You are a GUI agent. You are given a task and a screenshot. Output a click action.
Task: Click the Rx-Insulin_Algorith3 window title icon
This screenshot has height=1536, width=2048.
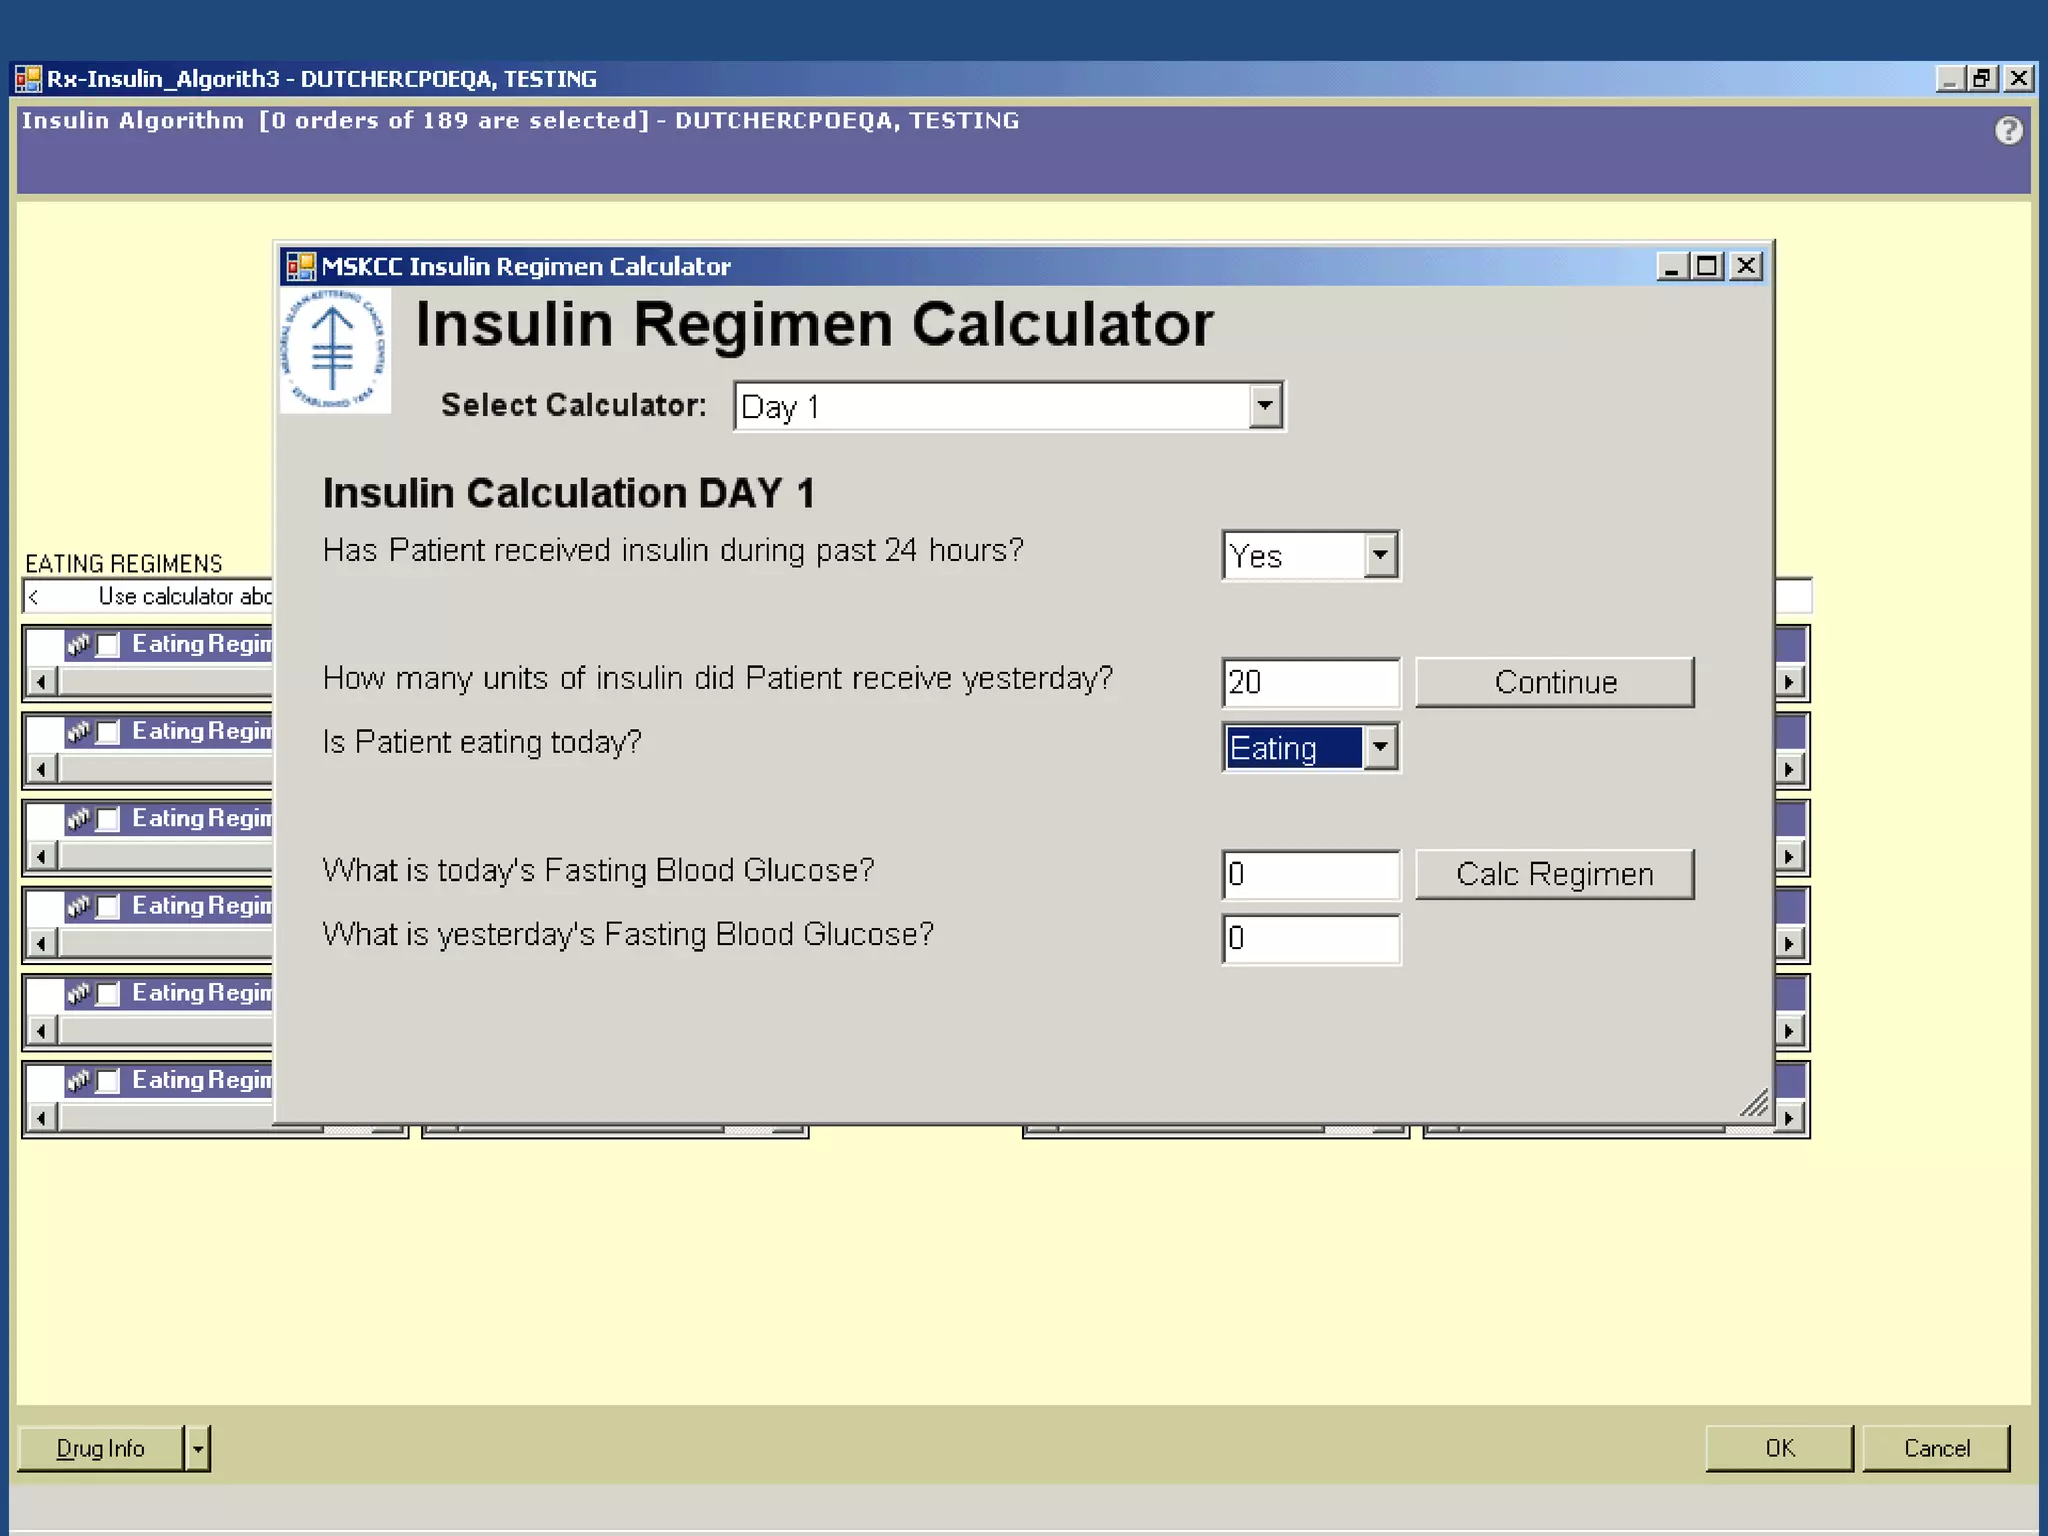click(x=28, y=78)
